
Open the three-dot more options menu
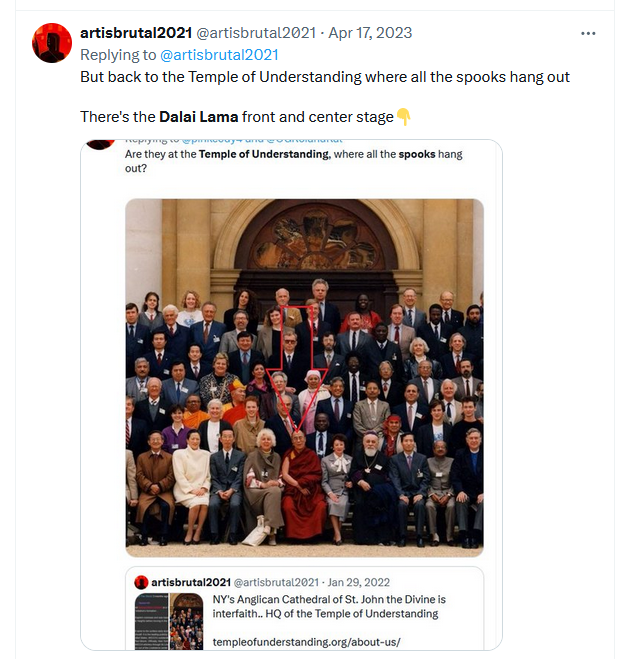588,33
